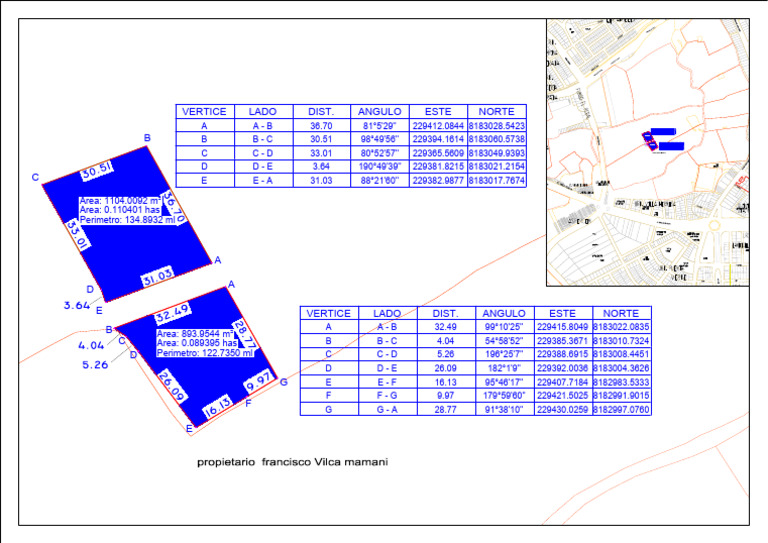Click the ESTE value 229394.1614

pos(438,140)
